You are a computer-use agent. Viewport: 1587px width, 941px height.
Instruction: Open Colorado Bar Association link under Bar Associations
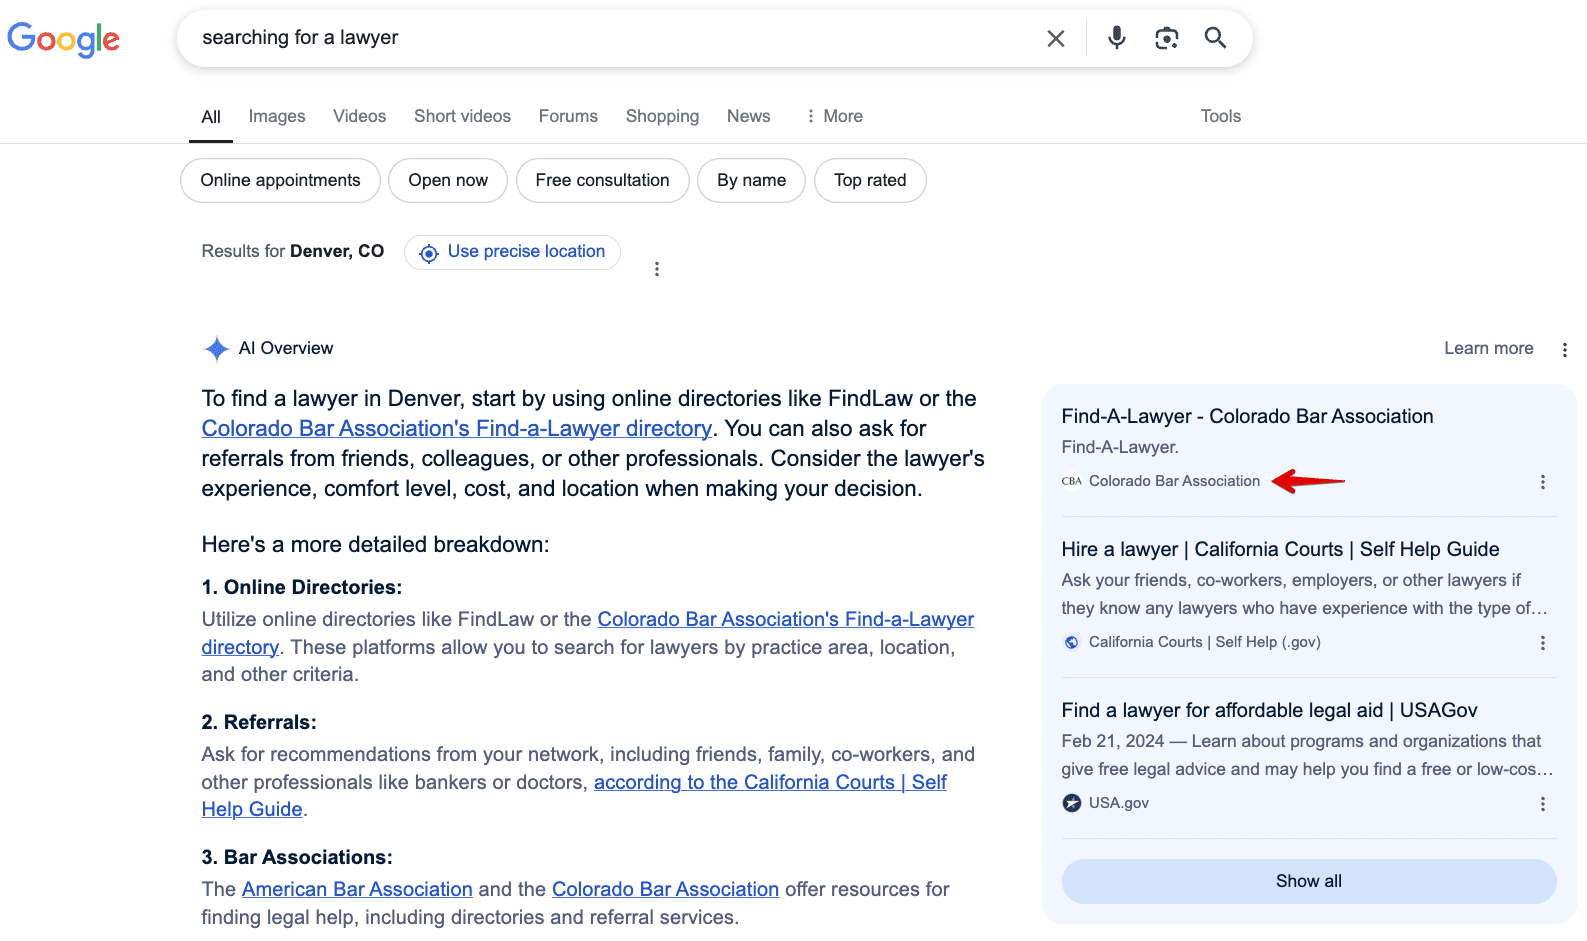point(665,889)
